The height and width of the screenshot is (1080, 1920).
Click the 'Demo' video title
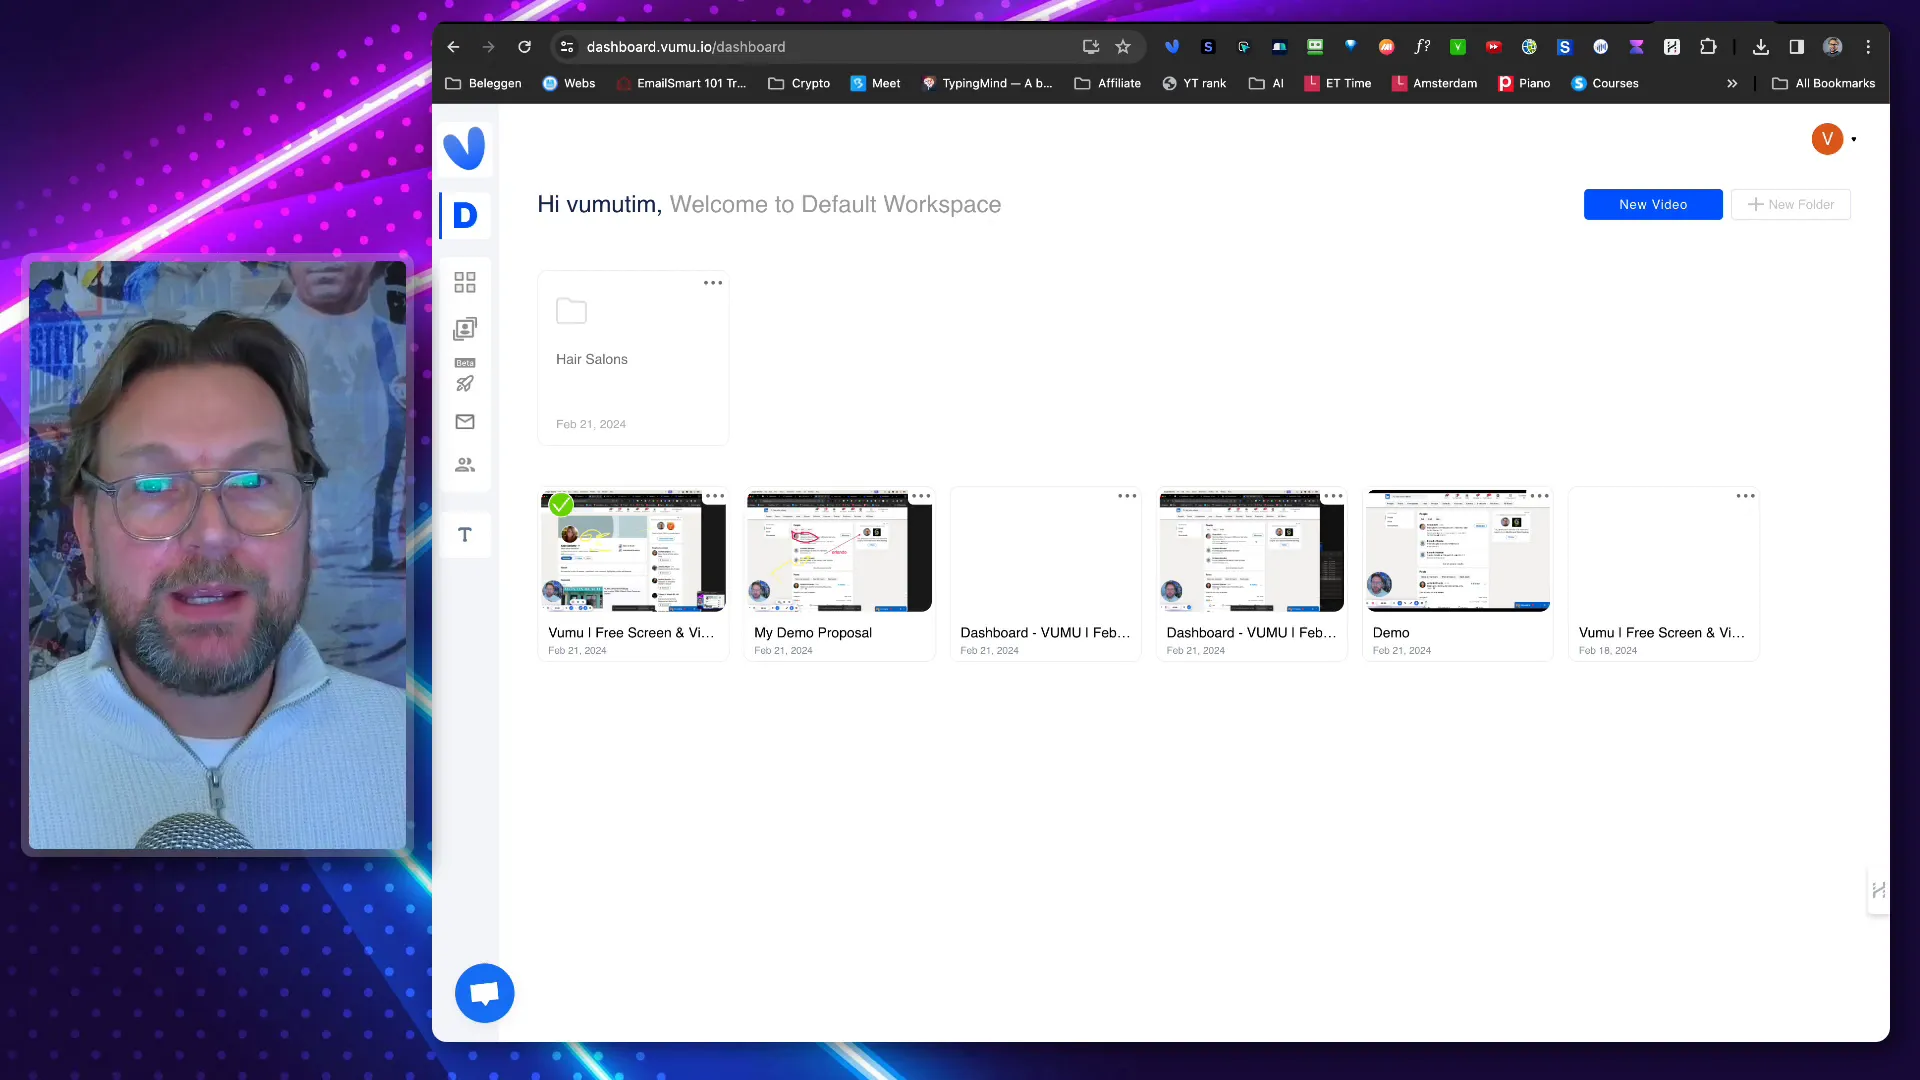pos(1391,633)
